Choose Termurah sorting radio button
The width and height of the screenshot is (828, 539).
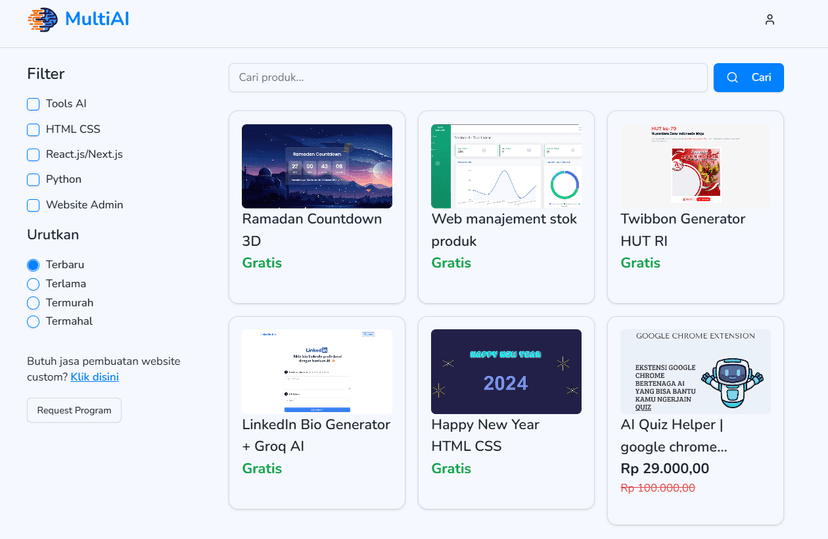coord(33,303)
